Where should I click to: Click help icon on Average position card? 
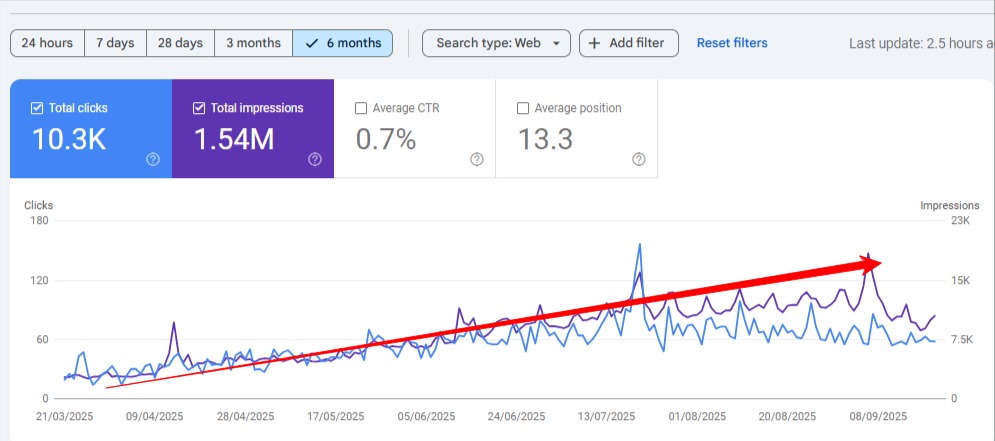point(639,159)
